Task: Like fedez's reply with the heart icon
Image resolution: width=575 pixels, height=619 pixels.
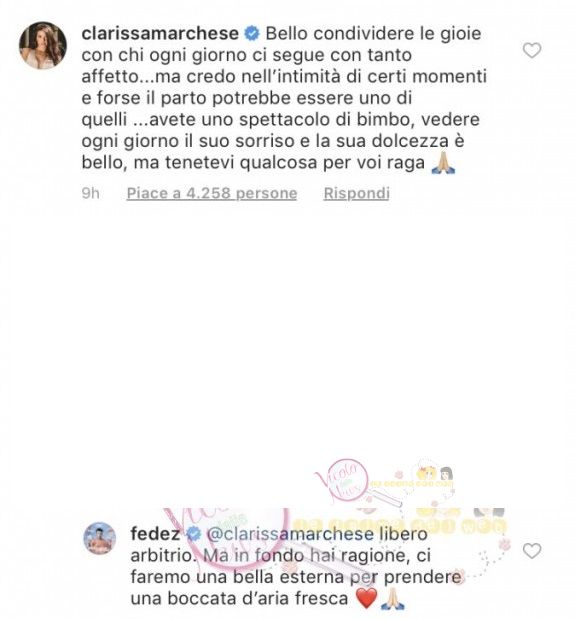Action: 532,551
